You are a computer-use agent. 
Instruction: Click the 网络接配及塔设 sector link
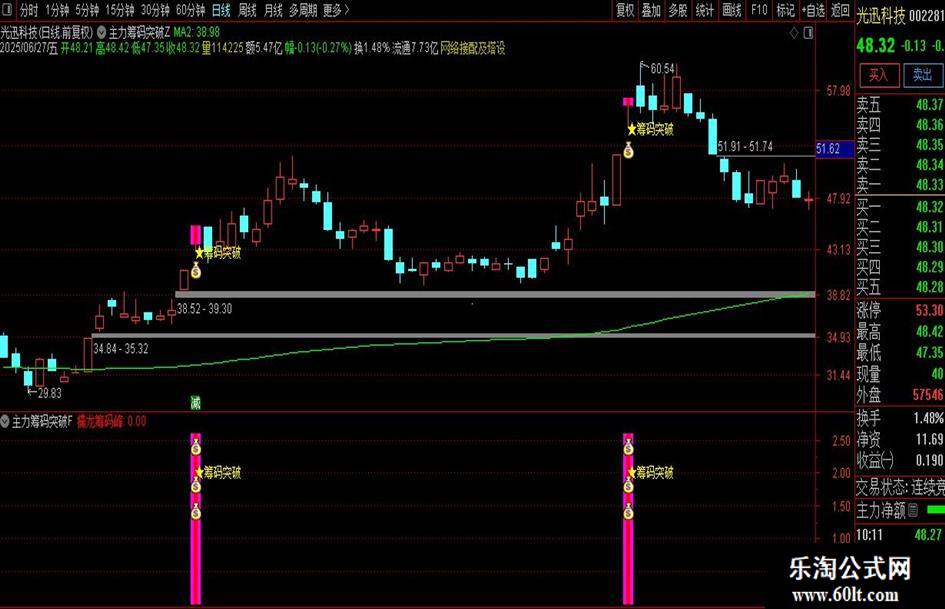click(472, 48)
